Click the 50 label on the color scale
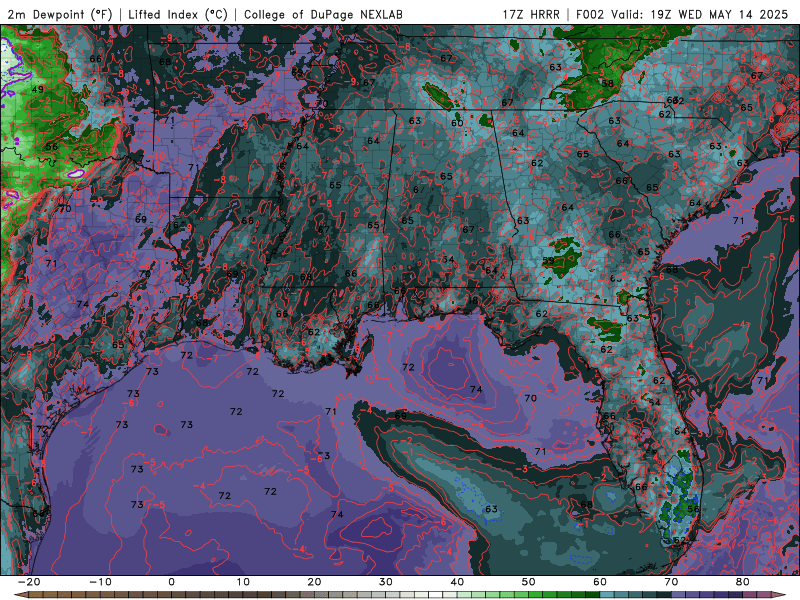Screen dimensions: 800x600 (529, 582)
